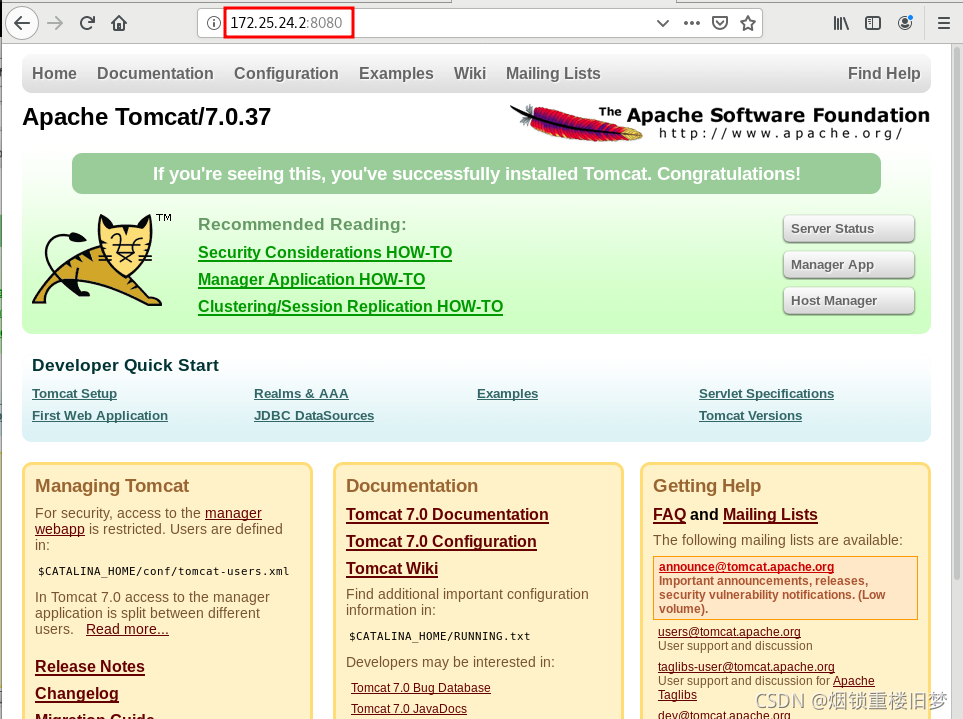The image size is (963, 719).
Task: Open the site information icon in address bar
Action: (x=213, y=23)
